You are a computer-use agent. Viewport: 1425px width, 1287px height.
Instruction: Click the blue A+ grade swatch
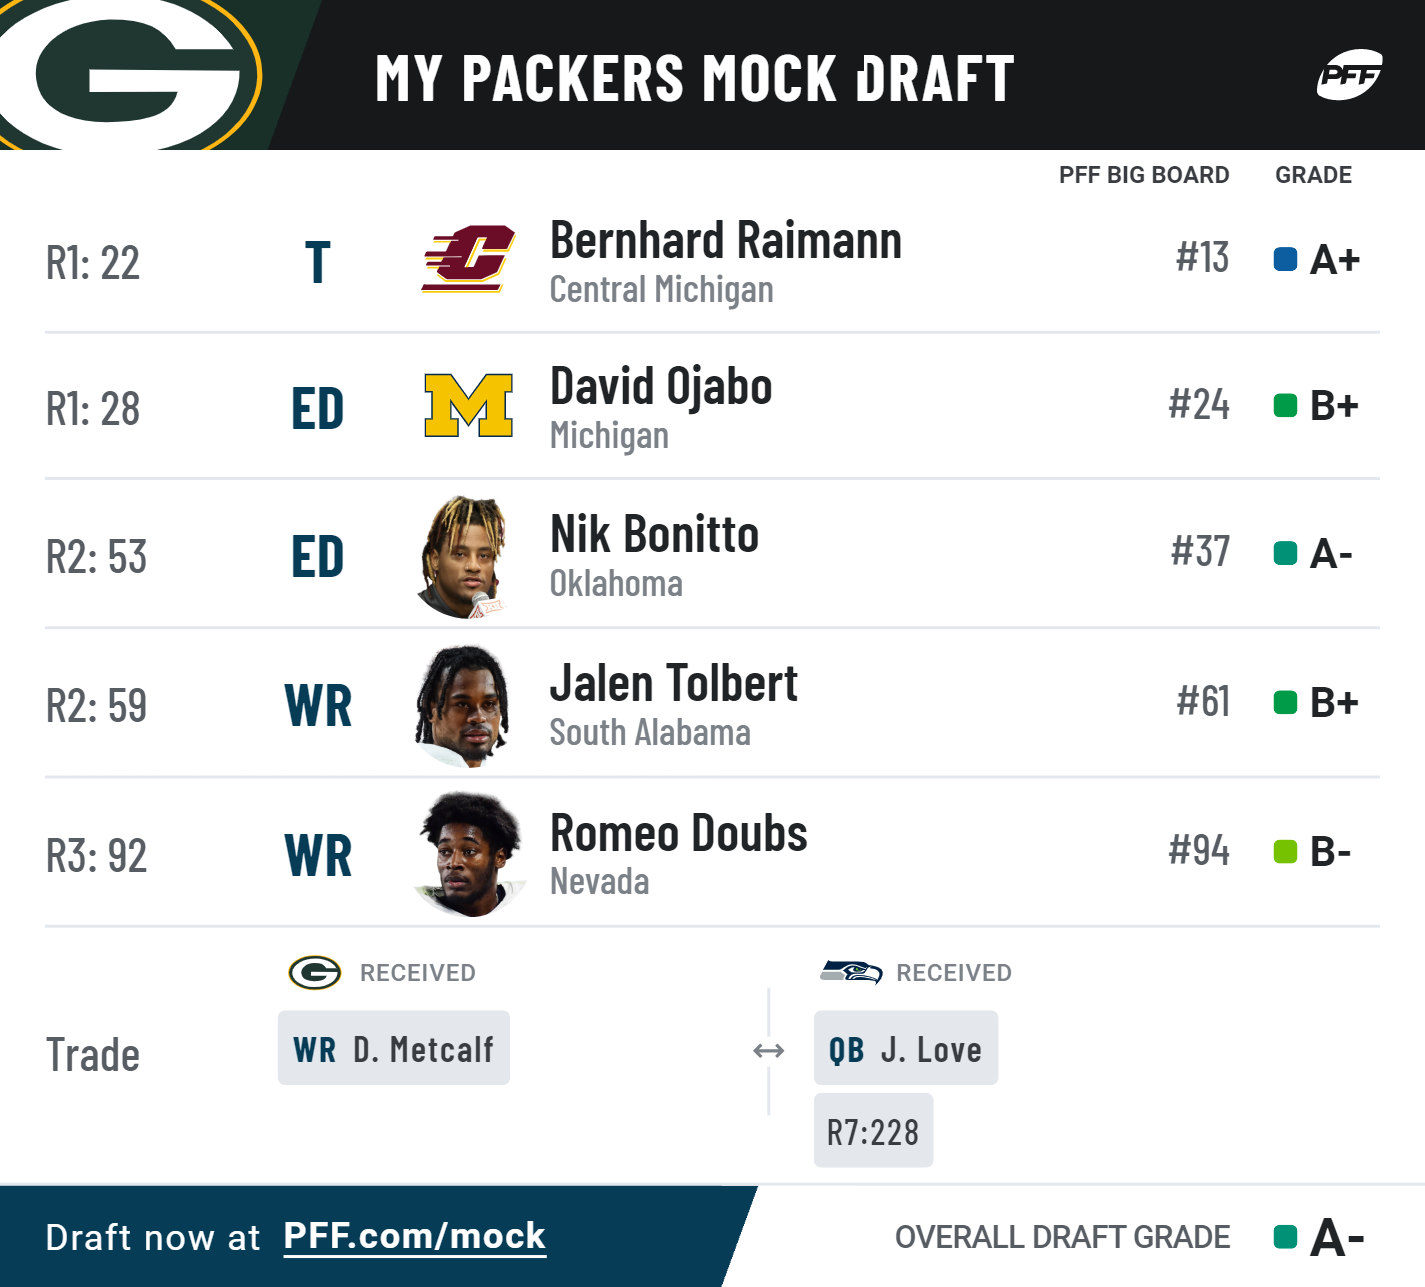click(1285, 259)
